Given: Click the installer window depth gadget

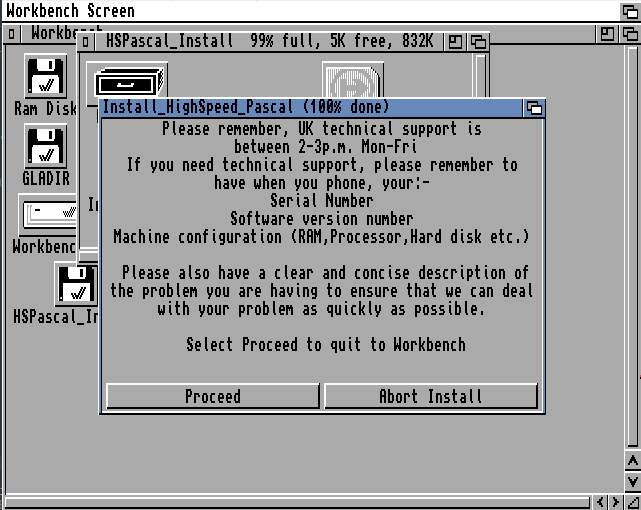Looking at the screenshot, I should [x=534, y=108].
